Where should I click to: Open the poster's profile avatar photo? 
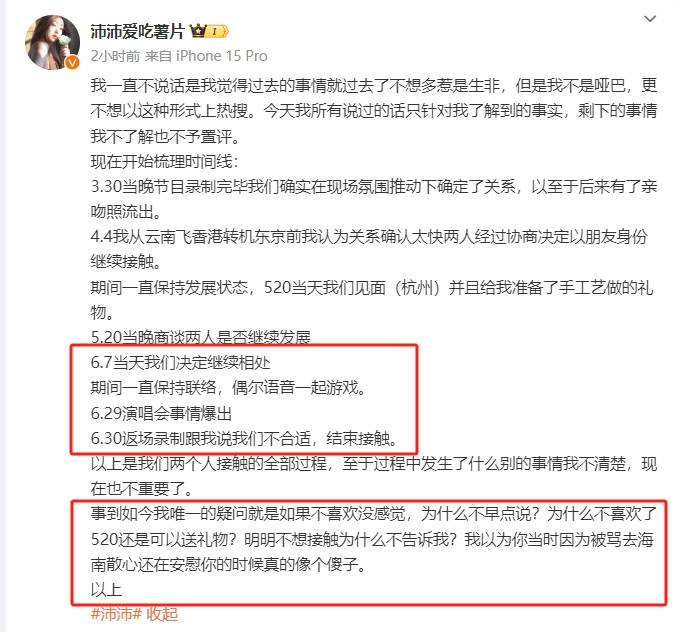(x=52, y=42)
